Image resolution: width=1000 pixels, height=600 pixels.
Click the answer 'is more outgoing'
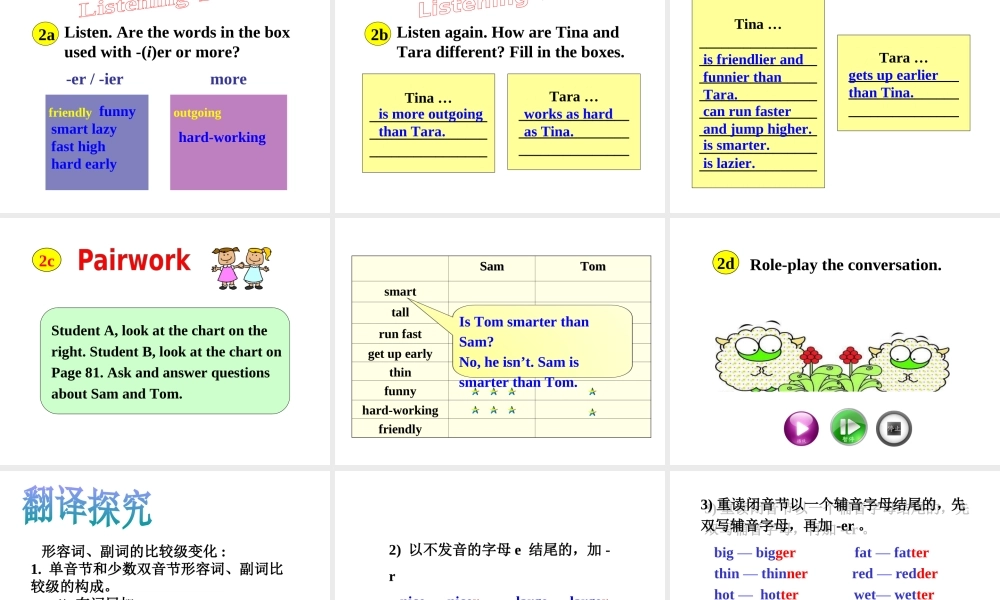click(x=430, y=114)
